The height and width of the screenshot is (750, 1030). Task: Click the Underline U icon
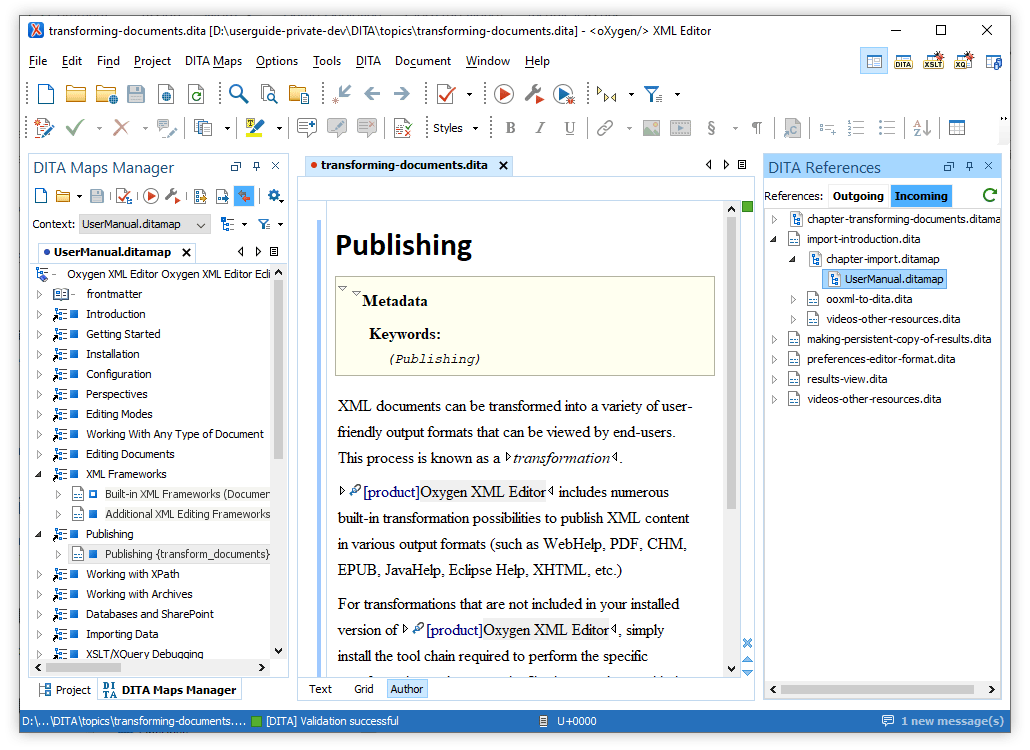(x=570, y=127)
